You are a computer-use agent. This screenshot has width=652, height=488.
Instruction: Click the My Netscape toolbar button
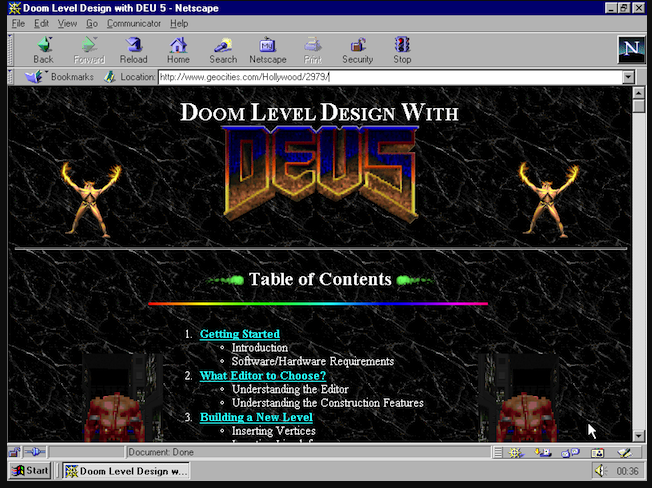[x=268, y=50]
